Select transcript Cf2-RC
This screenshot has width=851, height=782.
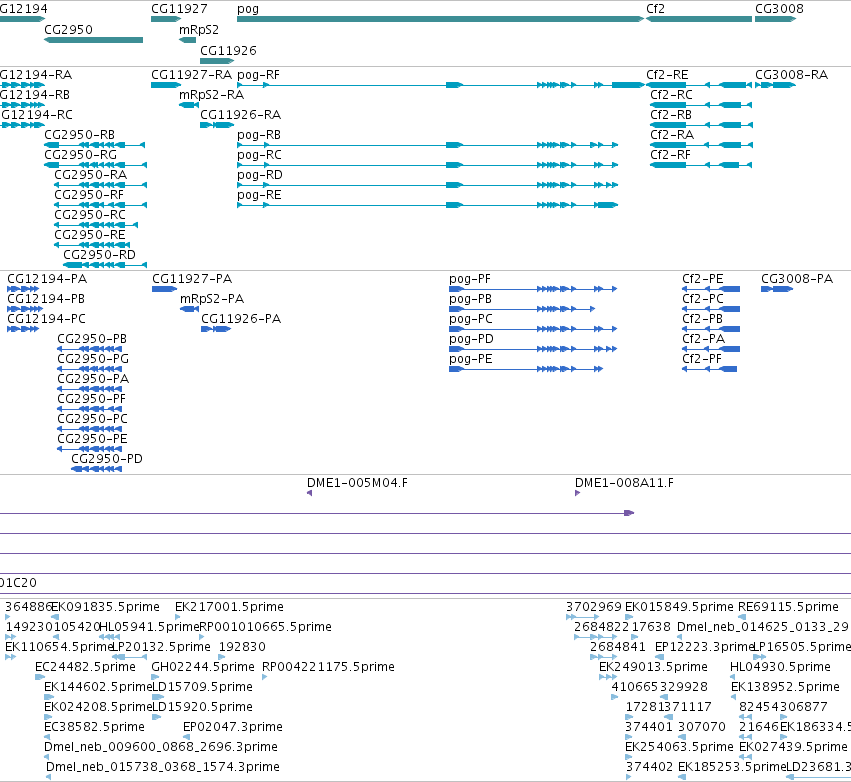coord(701,105)
